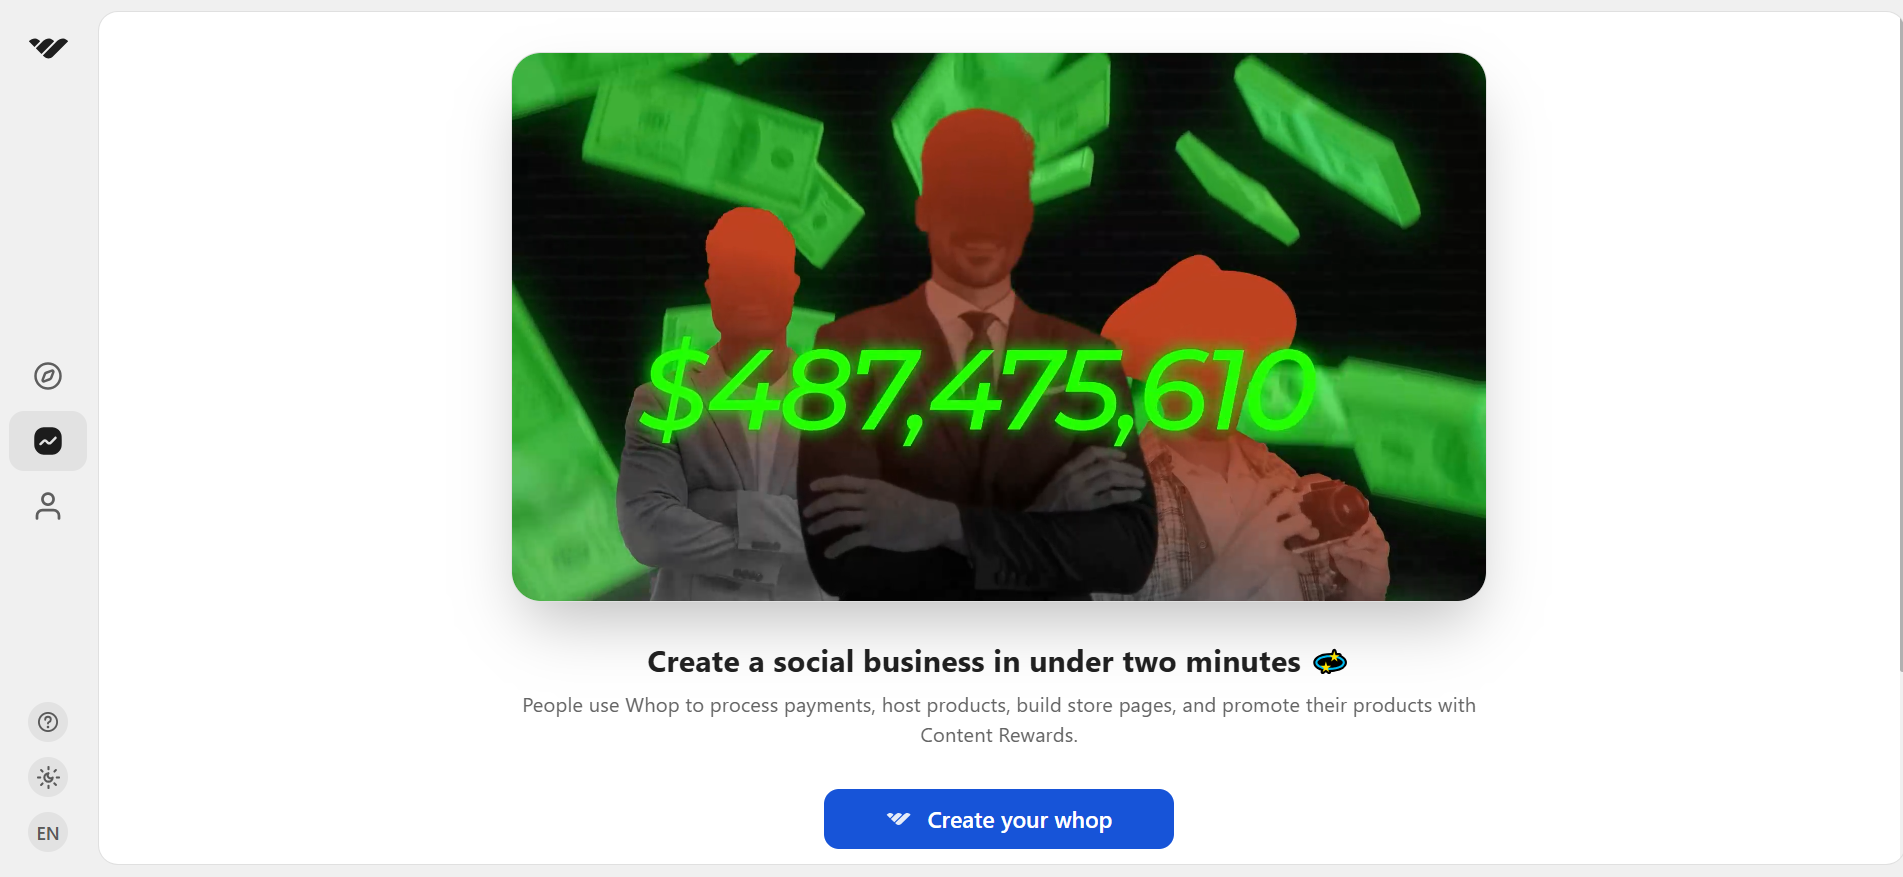Click the page's vertical scrollbar
This screenshot has height=877, width=1903.
tap(1899, 341)
